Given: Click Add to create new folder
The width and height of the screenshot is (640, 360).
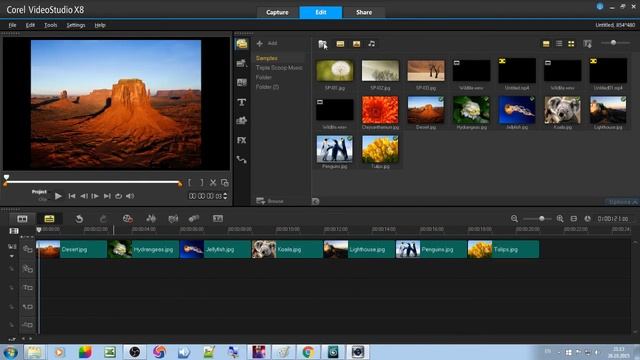Looking at the screenshot, I should point(267,43).
